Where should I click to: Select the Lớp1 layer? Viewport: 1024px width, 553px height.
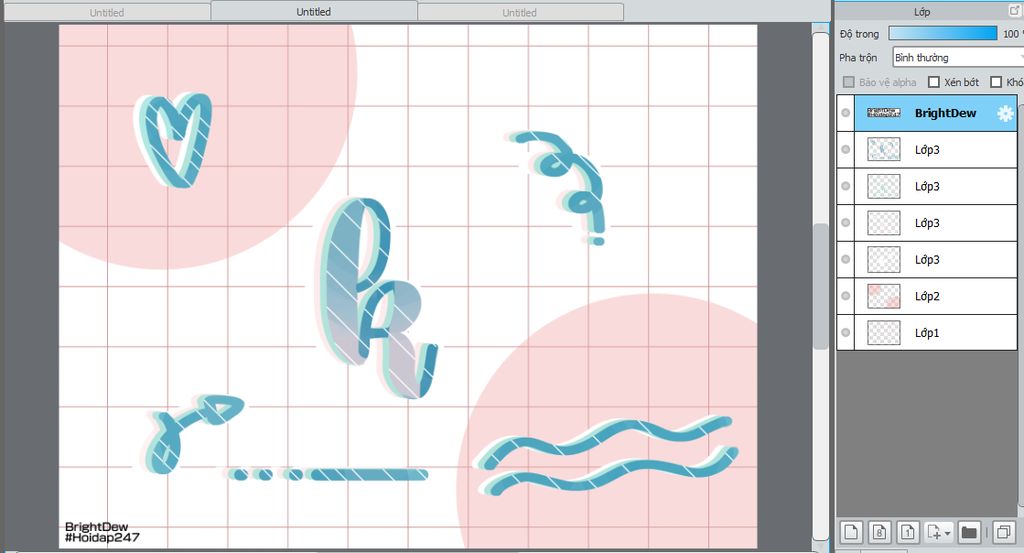935,333
